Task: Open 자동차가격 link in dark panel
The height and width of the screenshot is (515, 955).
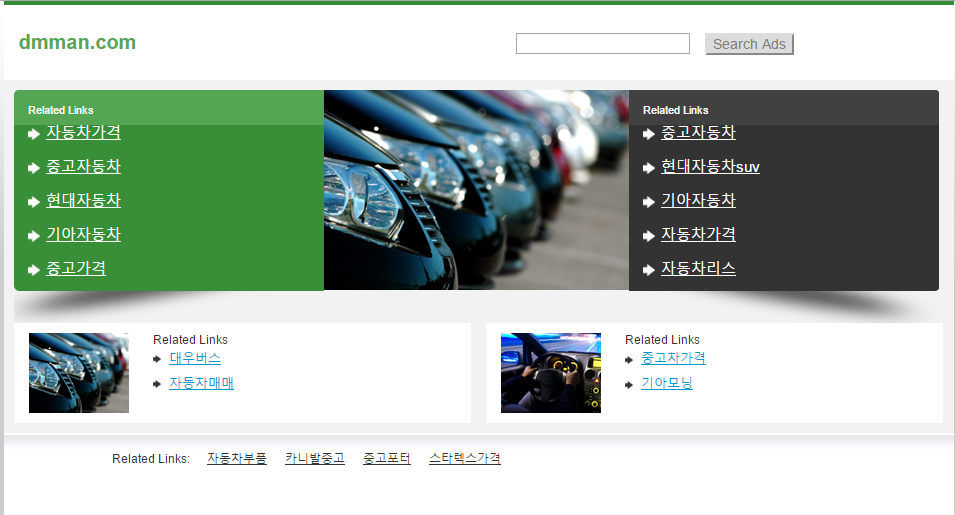Action: click(699, 234)
